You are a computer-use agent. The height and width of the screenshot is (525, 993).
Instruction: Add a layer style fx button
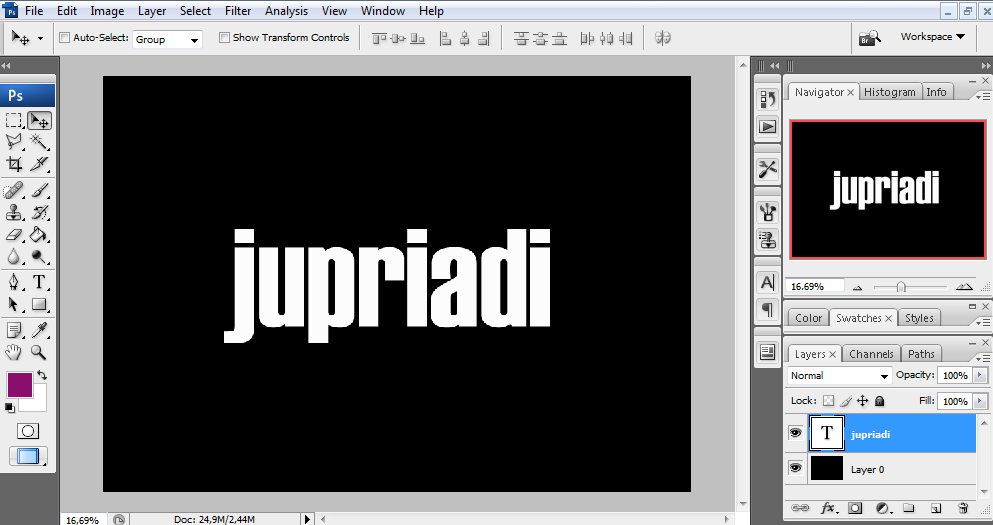[828, 508]
